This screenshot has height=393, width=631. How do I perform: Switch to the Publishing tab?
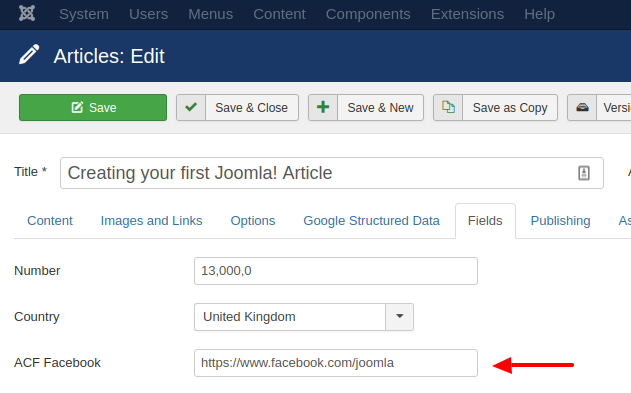pos(560,221)
